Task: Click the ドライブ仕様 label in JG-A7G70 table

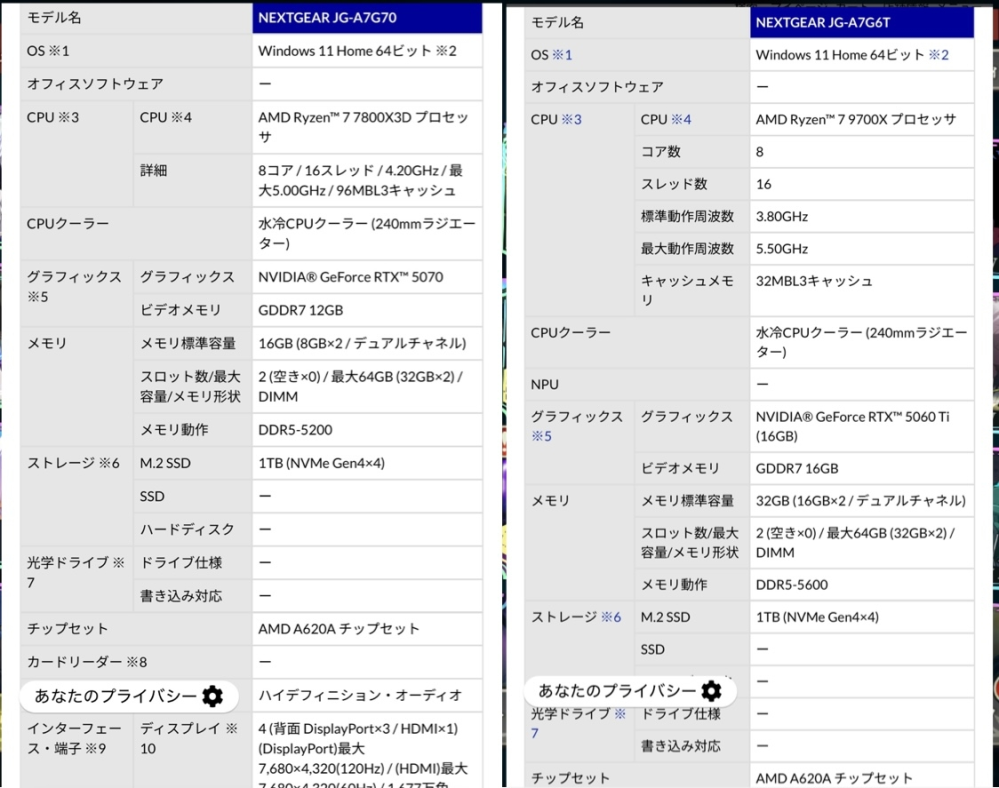Action: click(181, 562)
